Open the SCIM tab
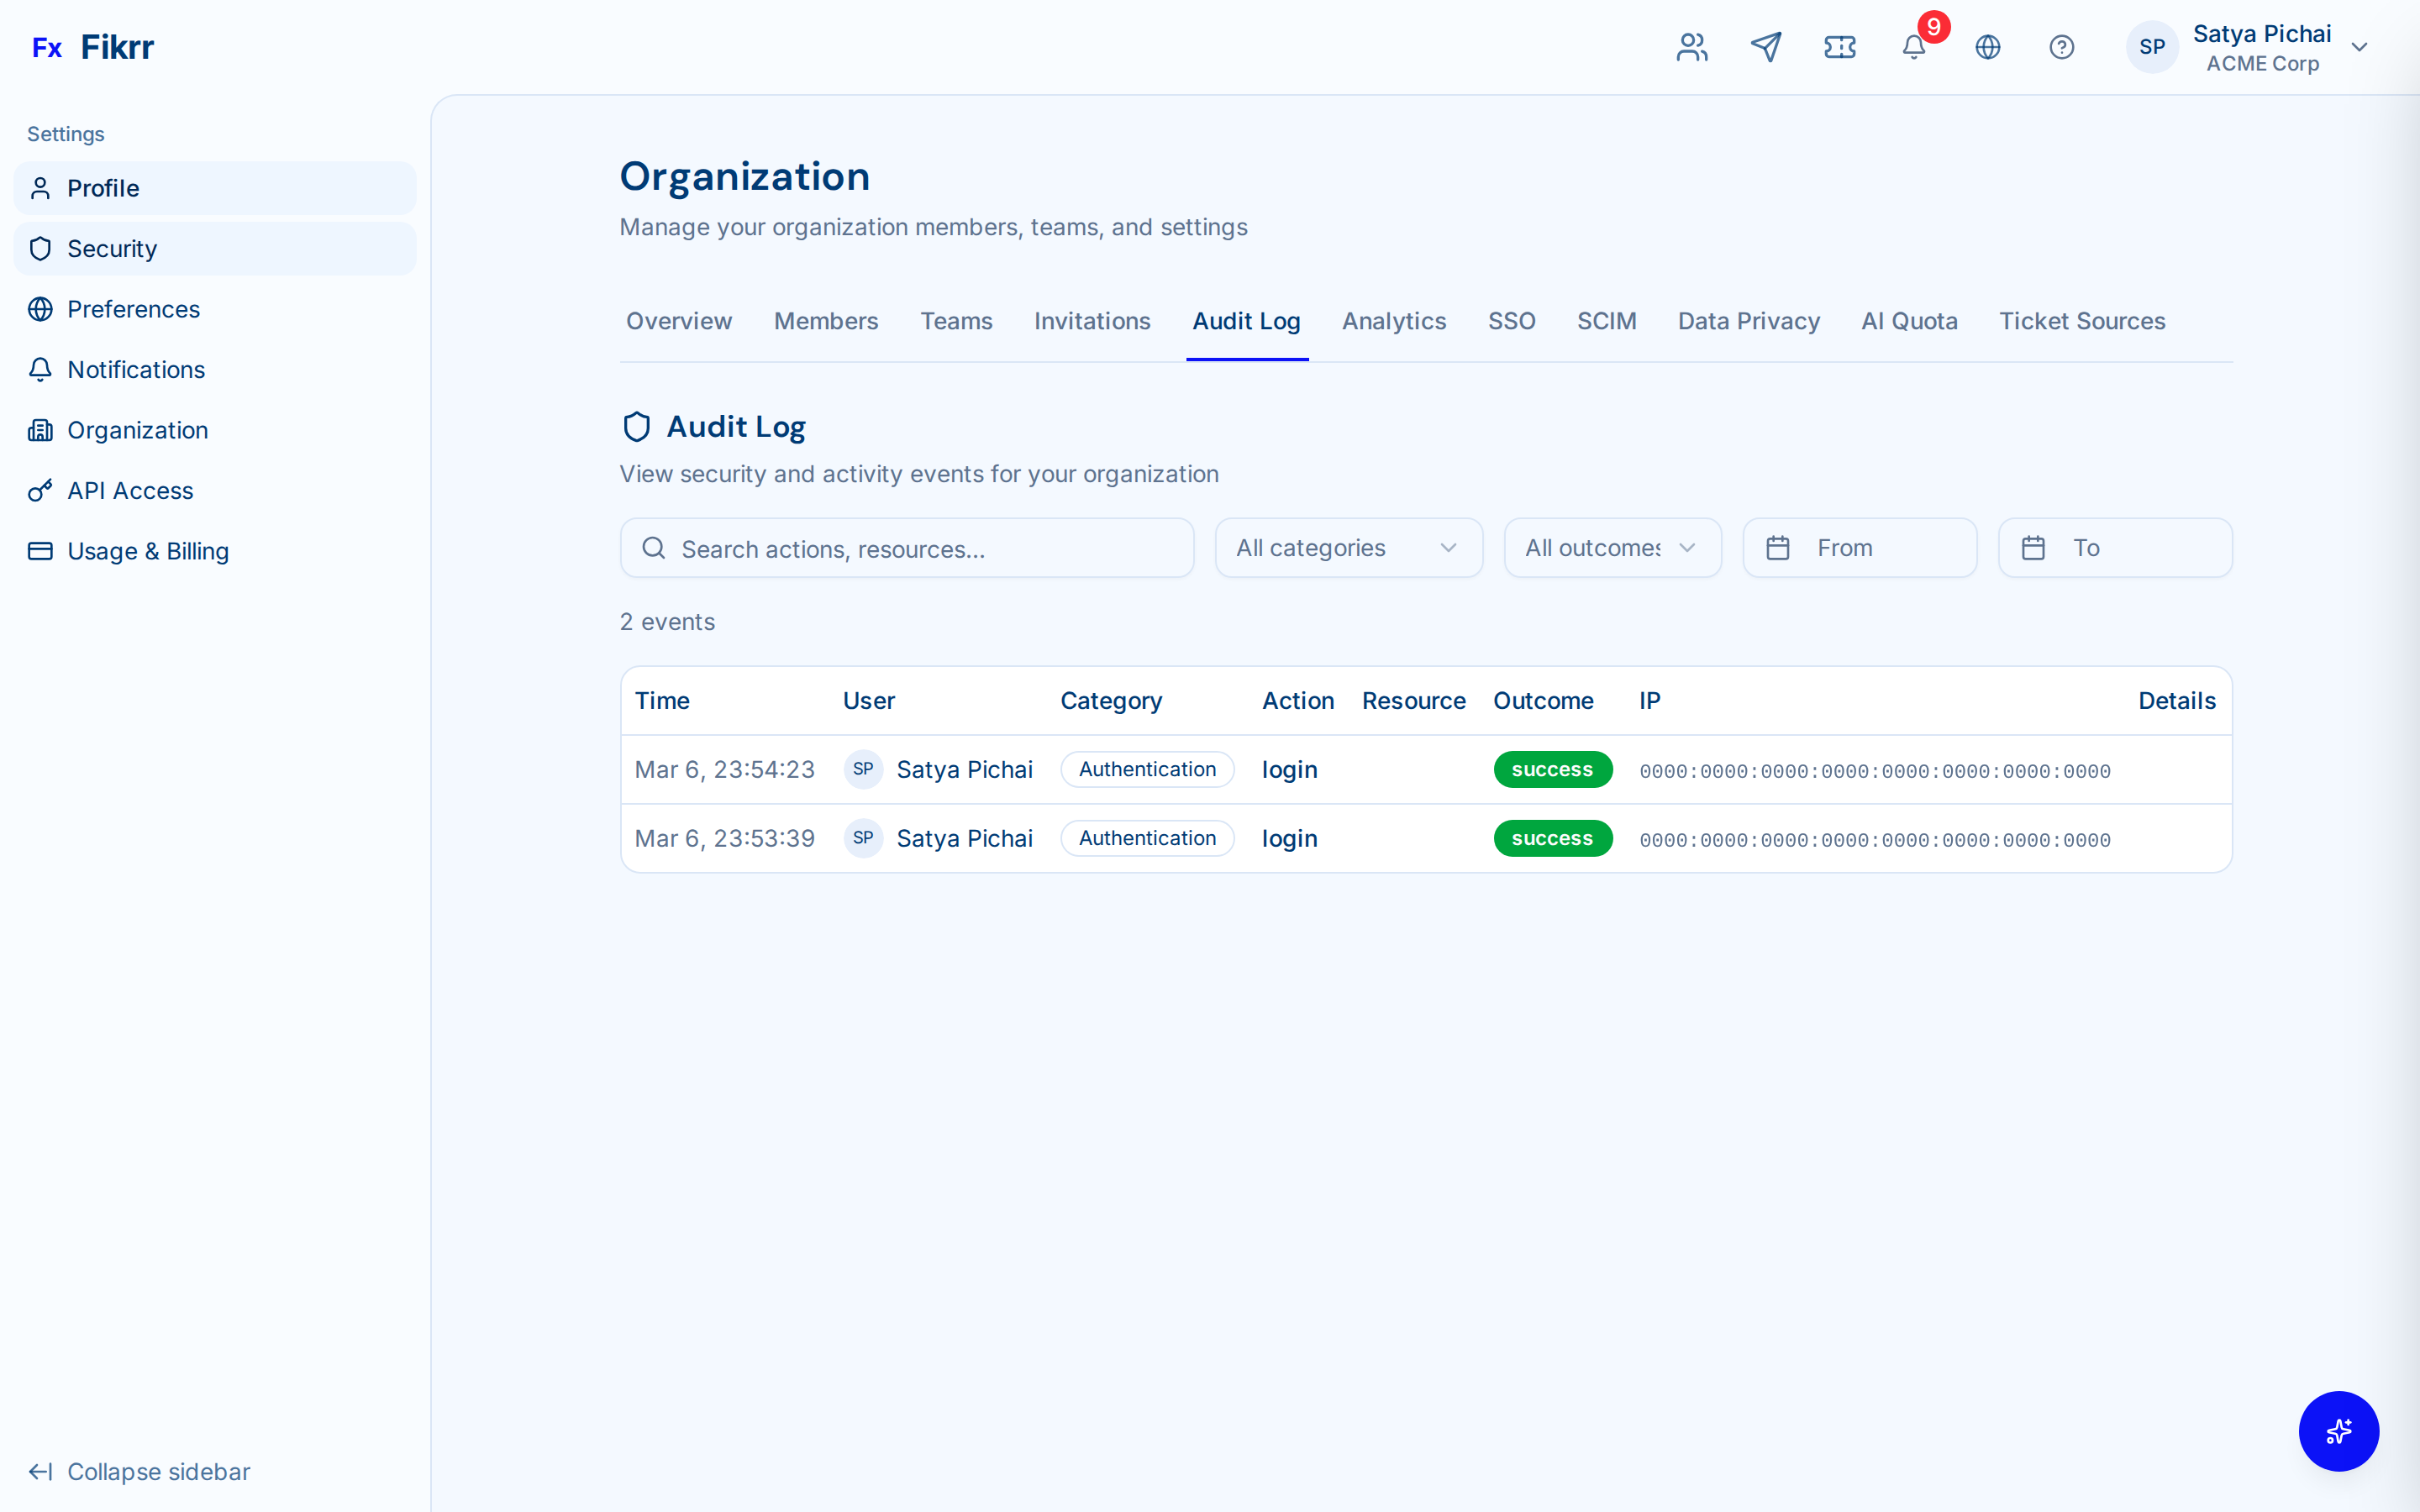This screenshot has width=2420, height=1512. pyautogui.click(x=1606, y=321)
